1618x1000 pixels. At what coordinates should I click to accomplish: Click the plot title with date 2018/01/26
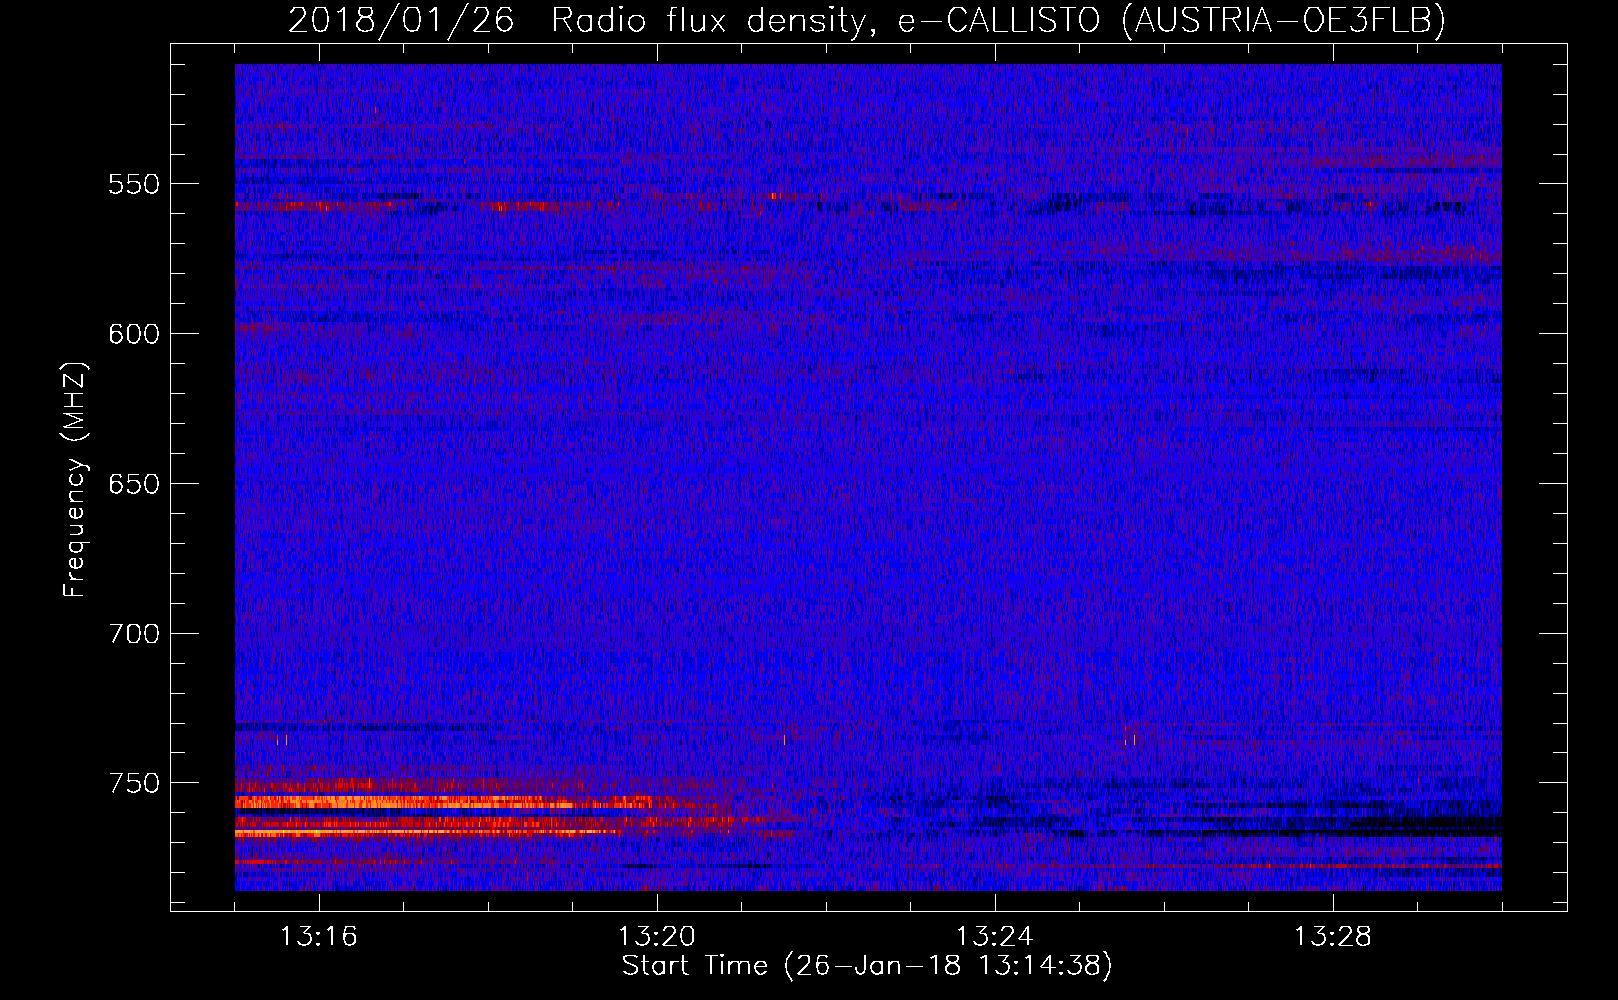coord(867,20)
